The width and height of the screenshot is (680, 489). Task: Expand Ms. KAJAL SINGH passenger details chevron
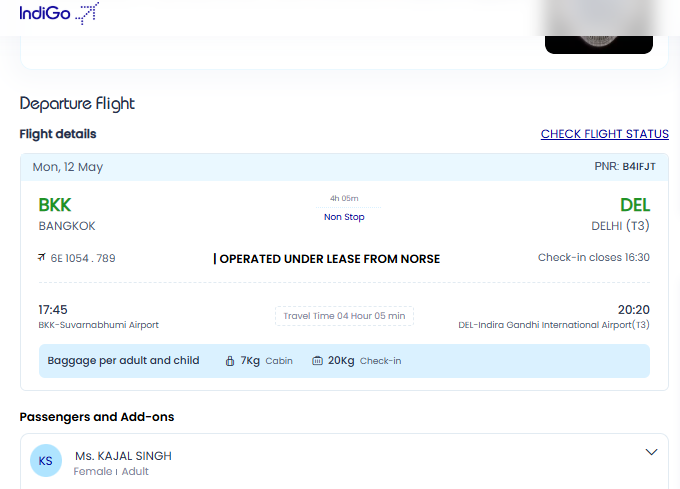[651, 452]
